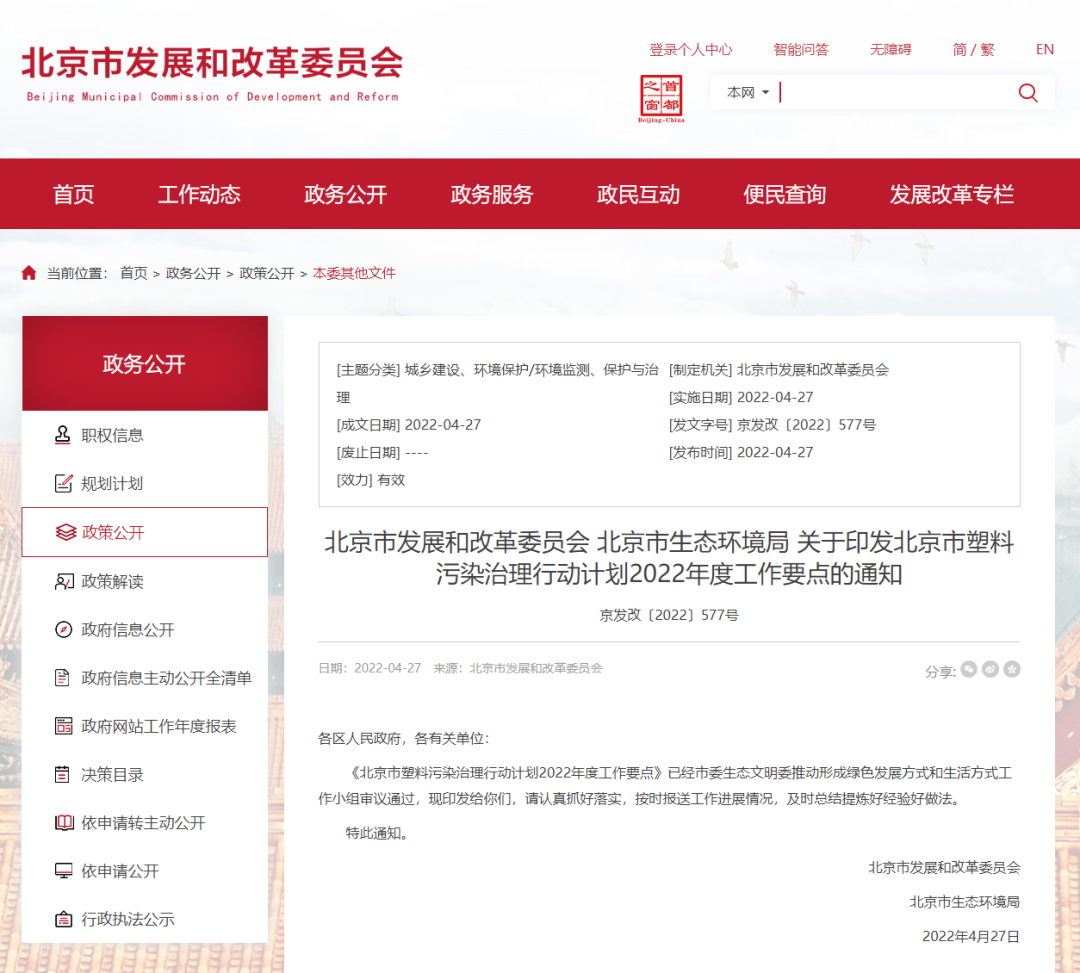The image size is (1080, 973).
Task: Toggle 简/繁 Chinese character mode
Action: tap(973, 49)
